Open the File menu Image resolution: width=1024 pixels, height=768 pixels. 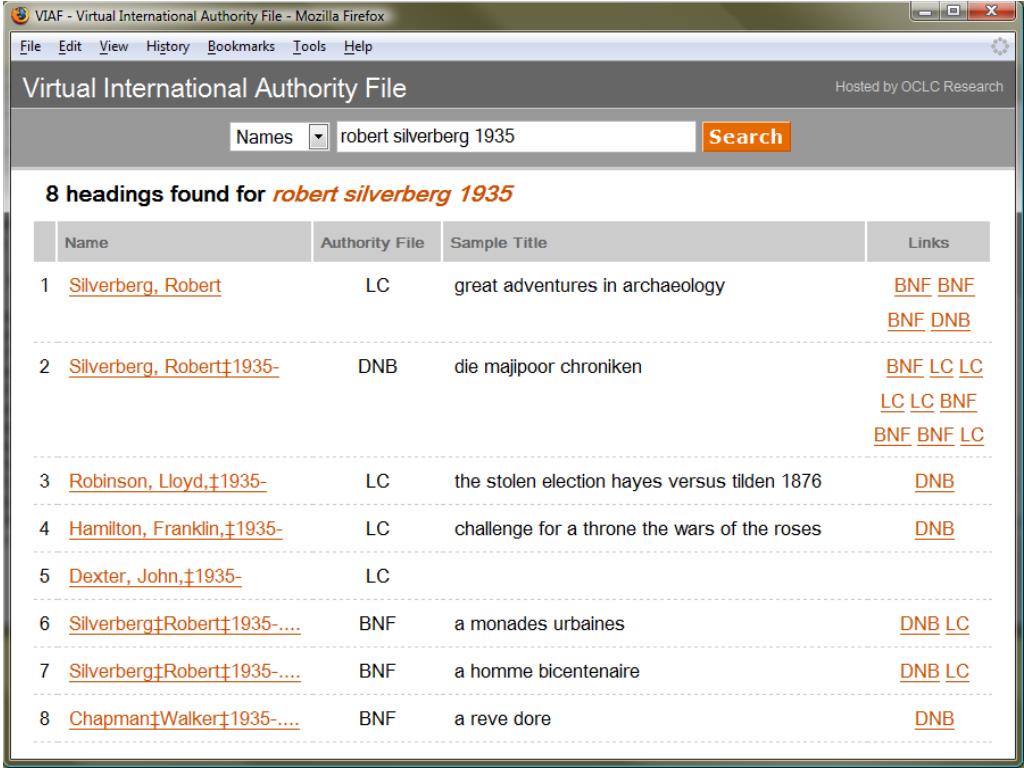coord(30,46)
